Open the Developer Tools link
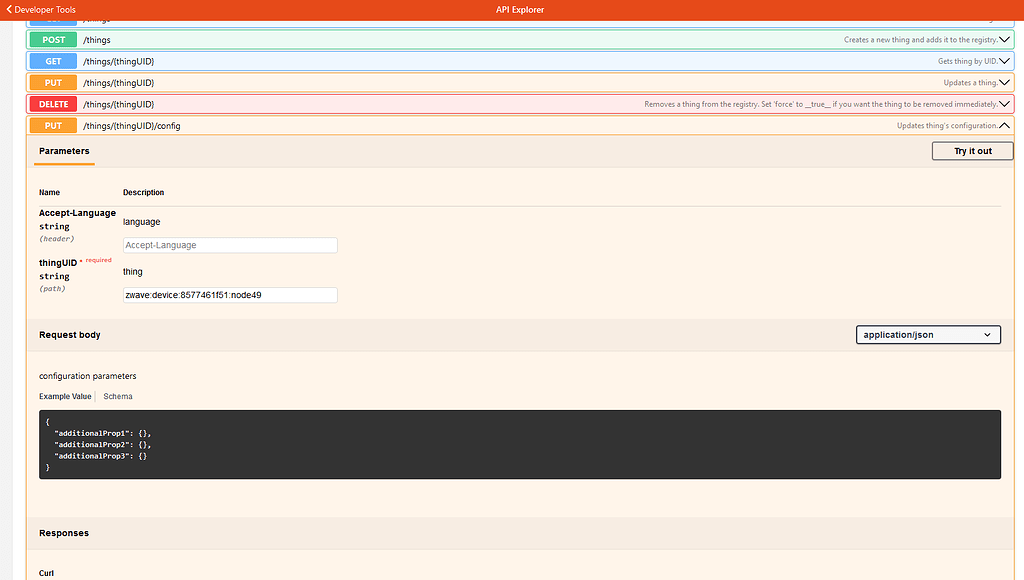 click(x=44, y=8)
